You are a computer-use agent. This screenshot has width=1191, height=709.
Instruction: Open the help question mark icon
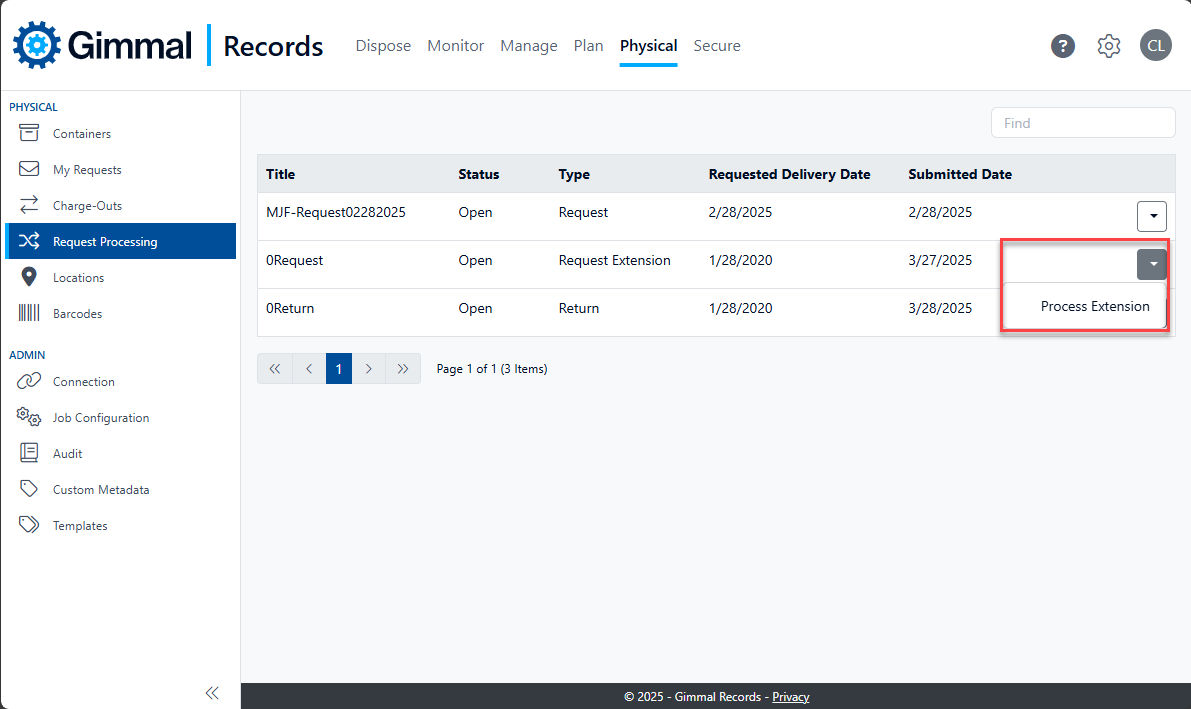click(x=1063, y=46)
